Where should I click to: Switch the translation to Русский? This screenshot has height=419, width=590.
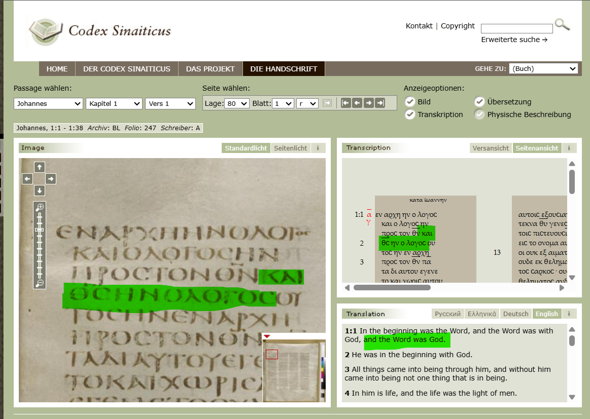pos(448,314)
